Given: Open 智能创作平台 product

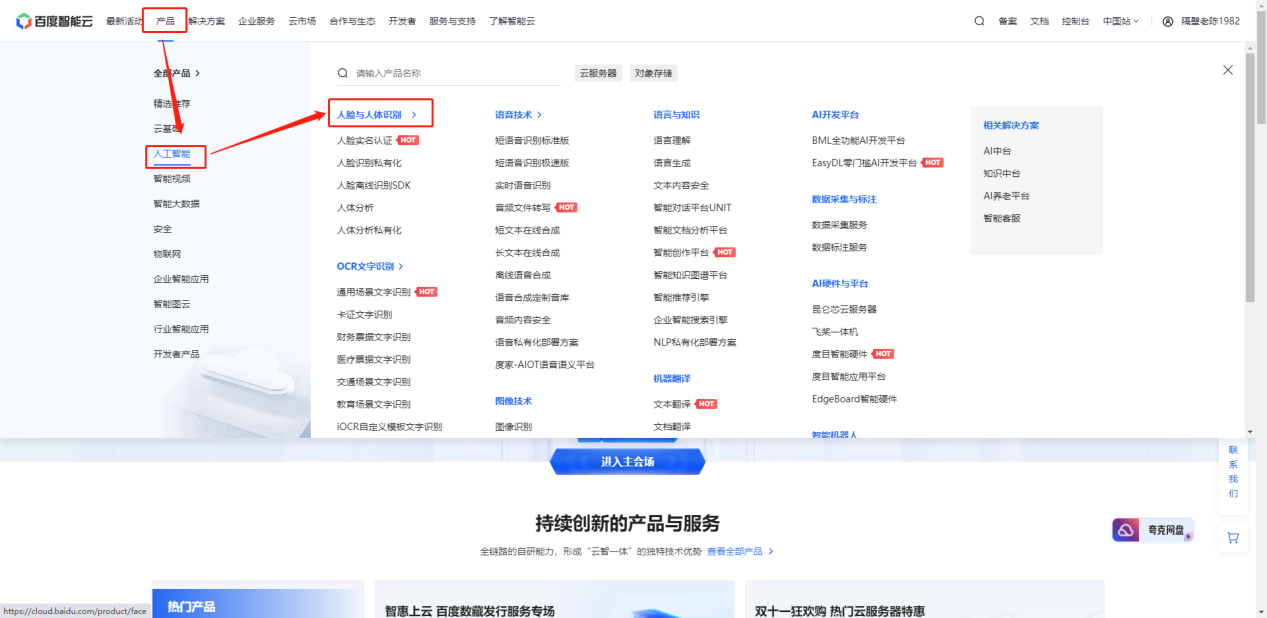Looking at the screenshot, I should 682,253.
